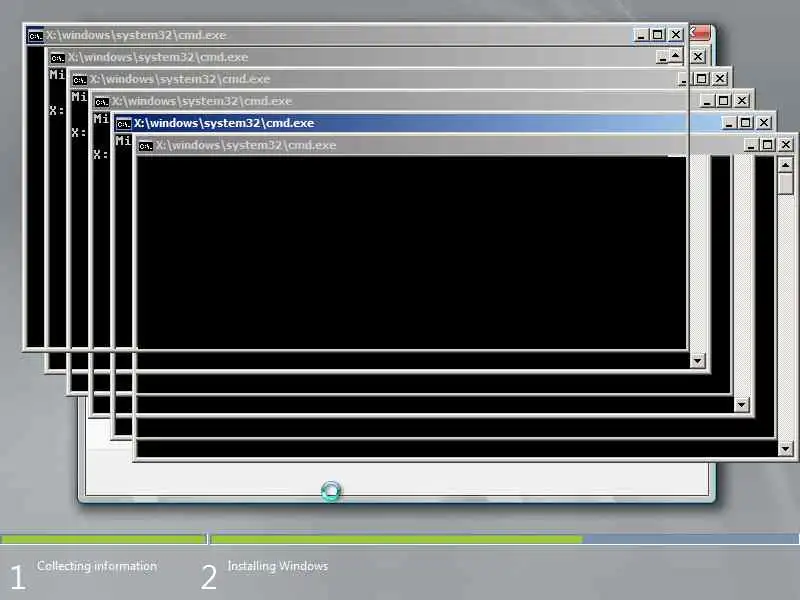This screenshot has width=800, height=600.
Task: Maximize the fourth cmd.exe window from top
Action: (723, 101)
